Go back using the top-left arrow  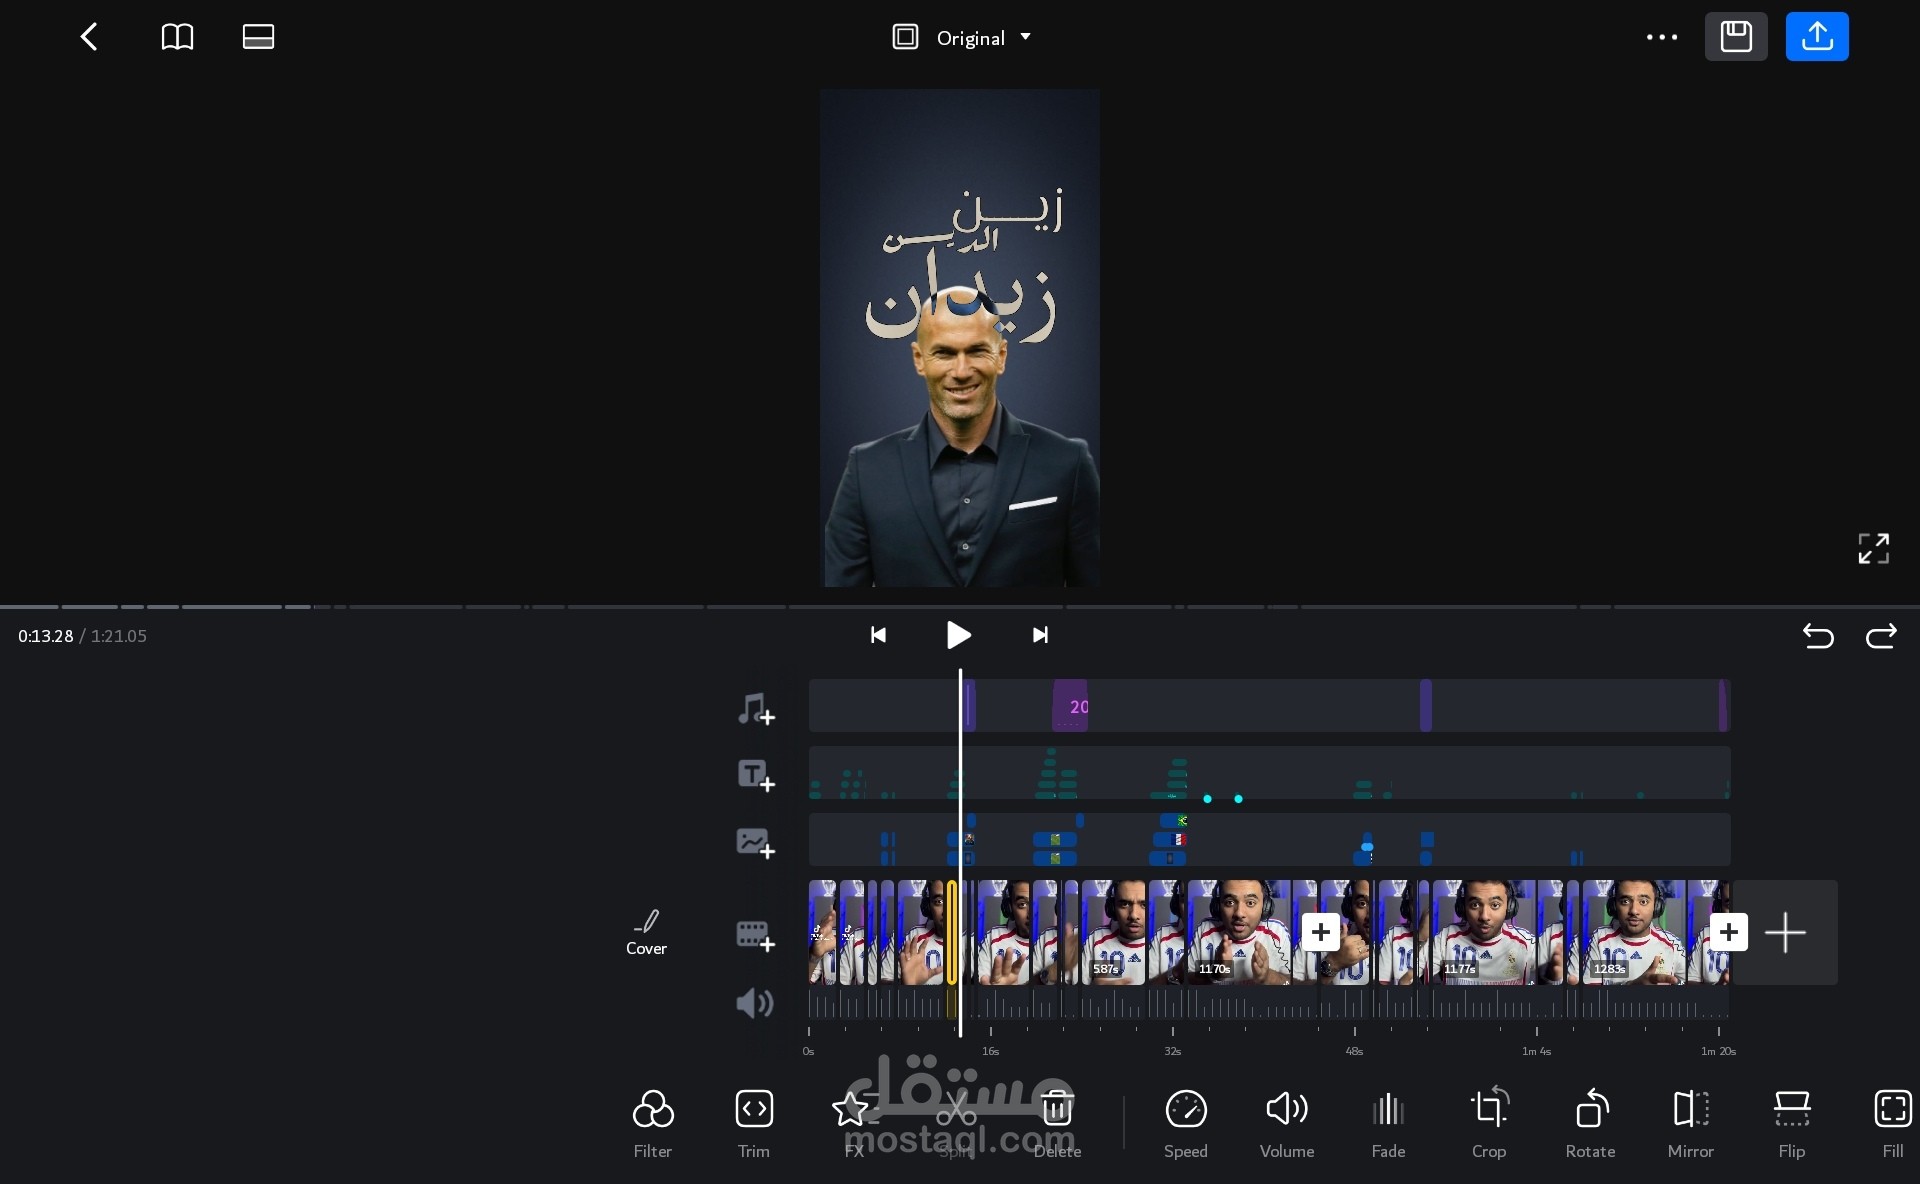(x=89, y=37)
